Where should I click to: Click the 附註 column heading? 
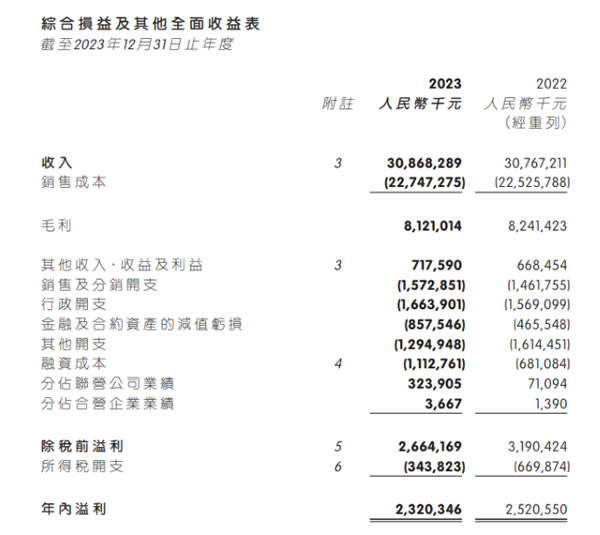tap(338, 104)
